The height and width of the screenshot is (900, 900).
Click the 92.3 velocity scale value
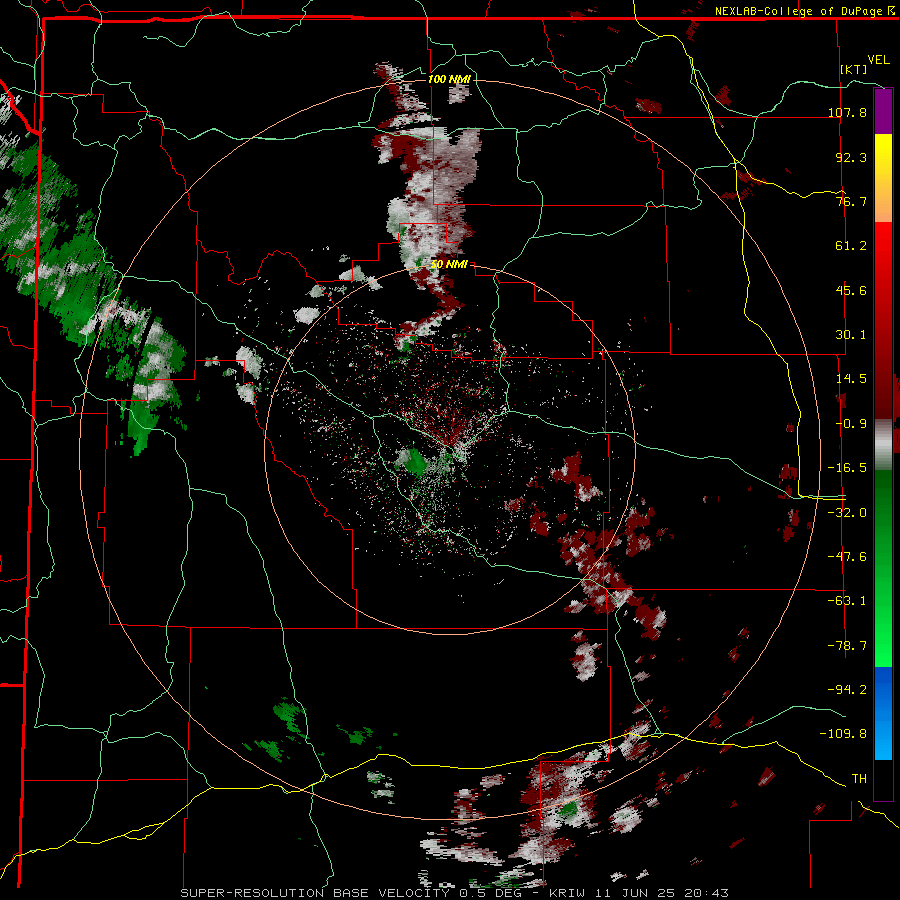pyautogui.click(x=851, y=157)
